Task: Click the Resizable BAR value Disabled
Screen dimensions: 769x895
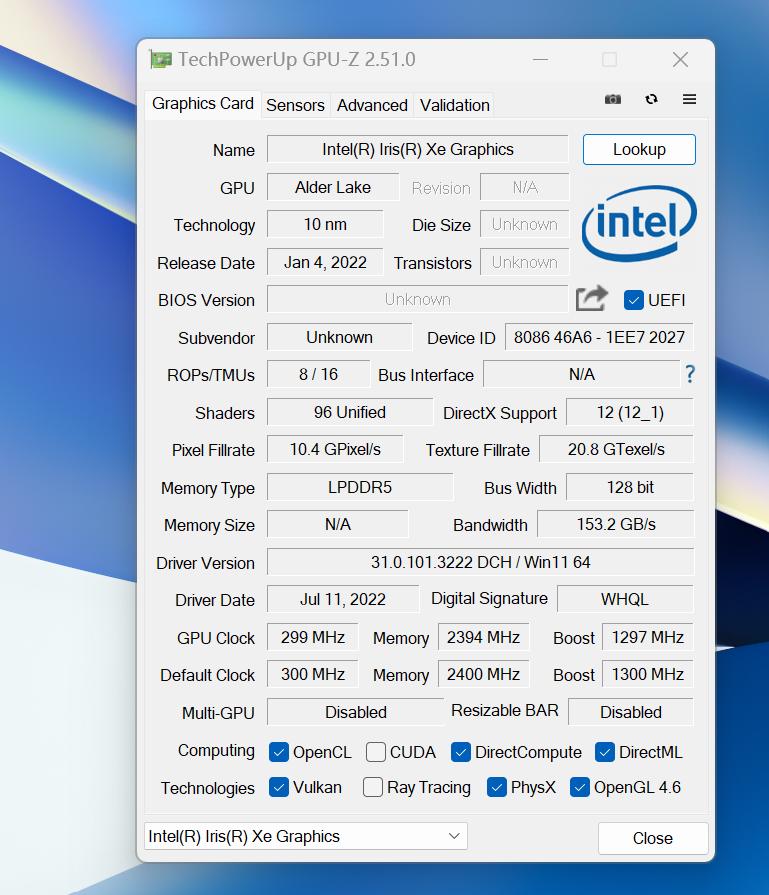Action: coord(631,712)
